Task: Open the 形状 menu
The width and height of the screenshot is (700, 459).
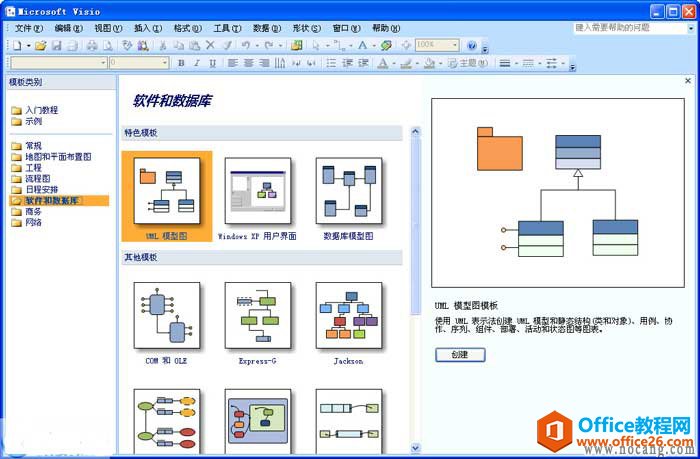Action: (307, 28)
